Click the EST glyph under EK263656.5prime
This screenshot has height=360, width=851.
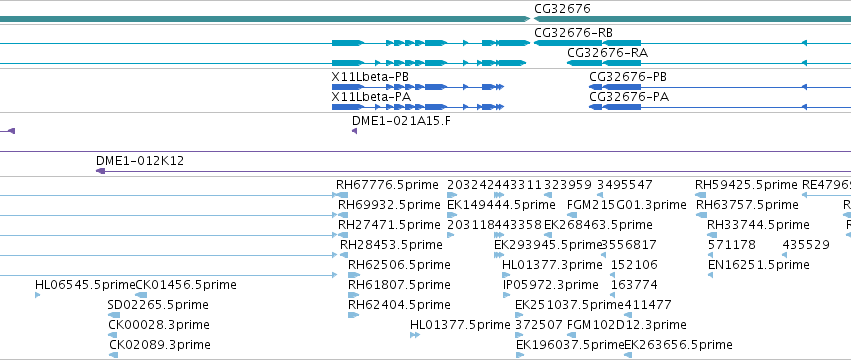pos(628,355)
